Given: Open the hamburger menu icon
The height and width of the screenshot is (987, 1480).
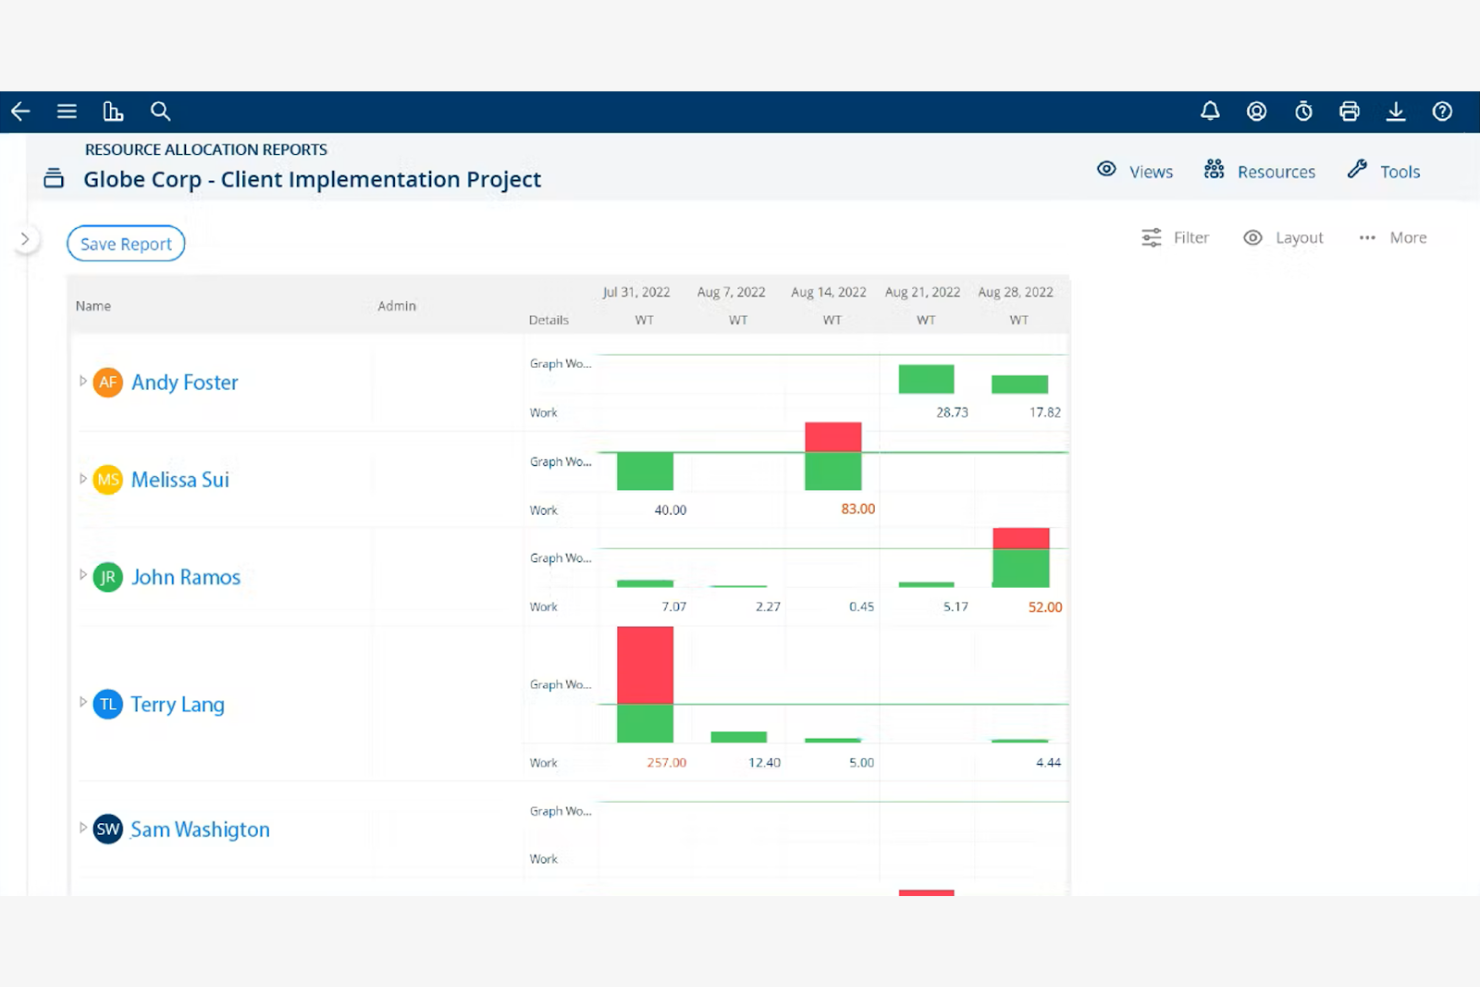Looking at the screenshot, I should pyautogui.click(x=66, y=111).
